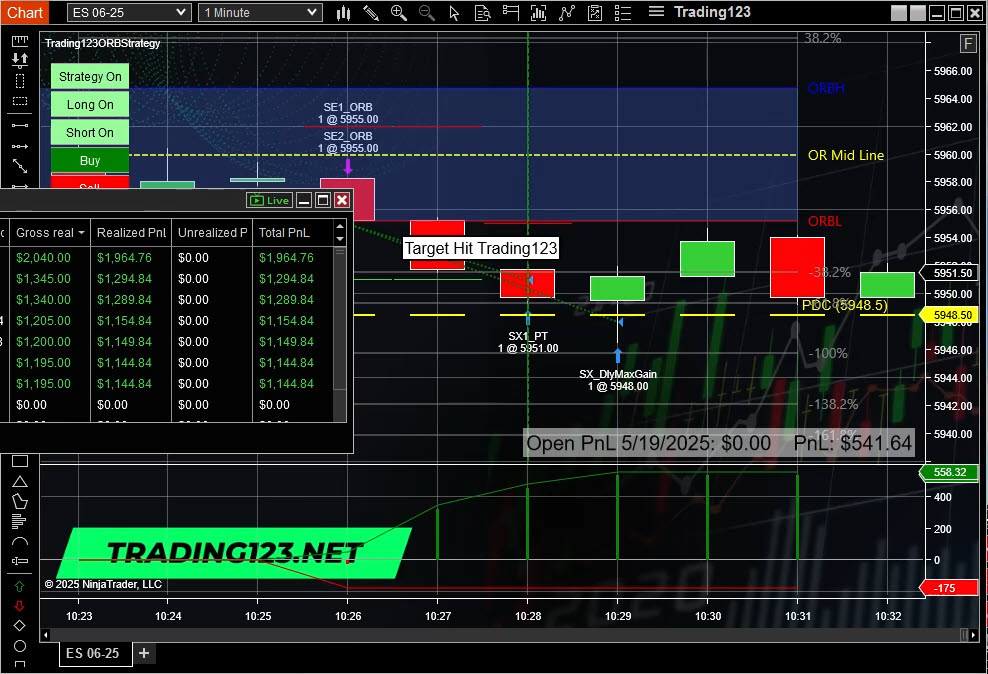Open the 1 Minute interval dropdown
The width and height of the screenshot is (988, 674).
tap(260, 13)
